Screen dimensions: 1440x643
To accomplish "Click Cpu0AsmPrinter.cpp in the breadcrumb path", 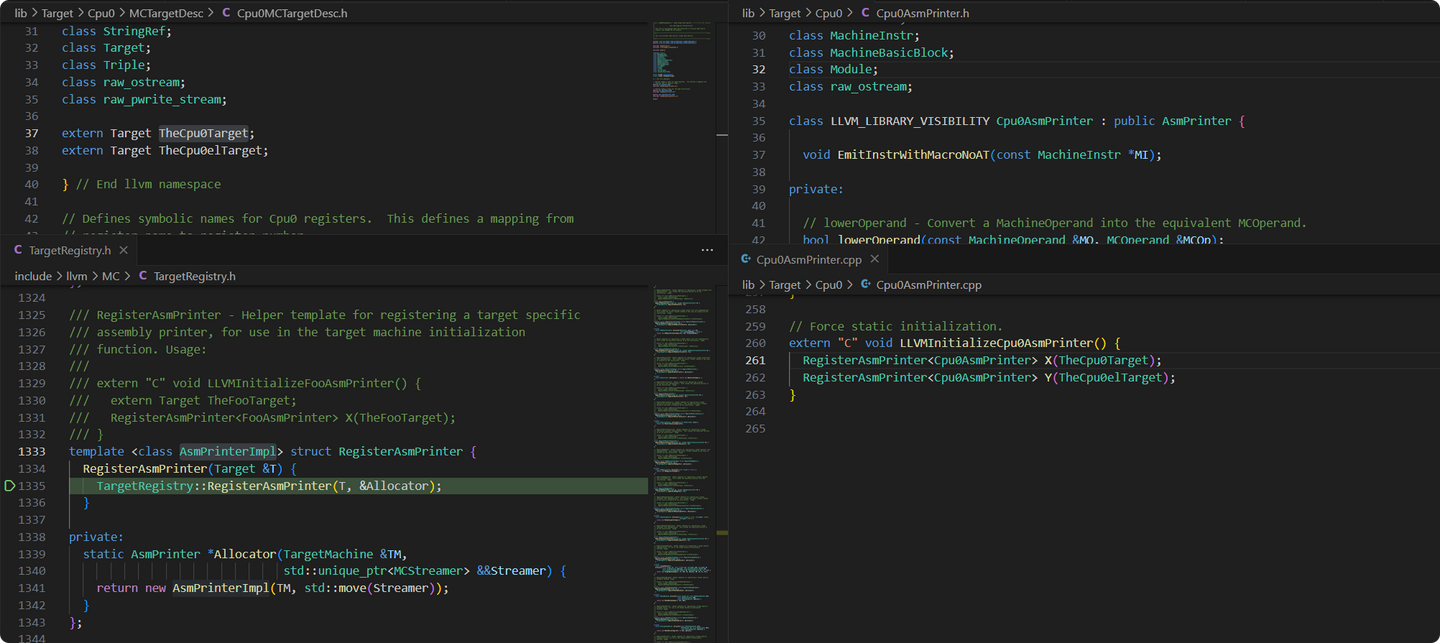I will (x=928, y=285).
